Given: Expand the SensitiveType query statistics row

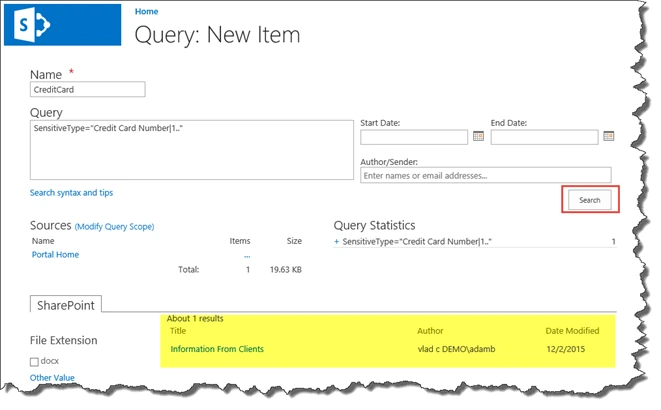Looking at the screenshot, I should [336, 241].
